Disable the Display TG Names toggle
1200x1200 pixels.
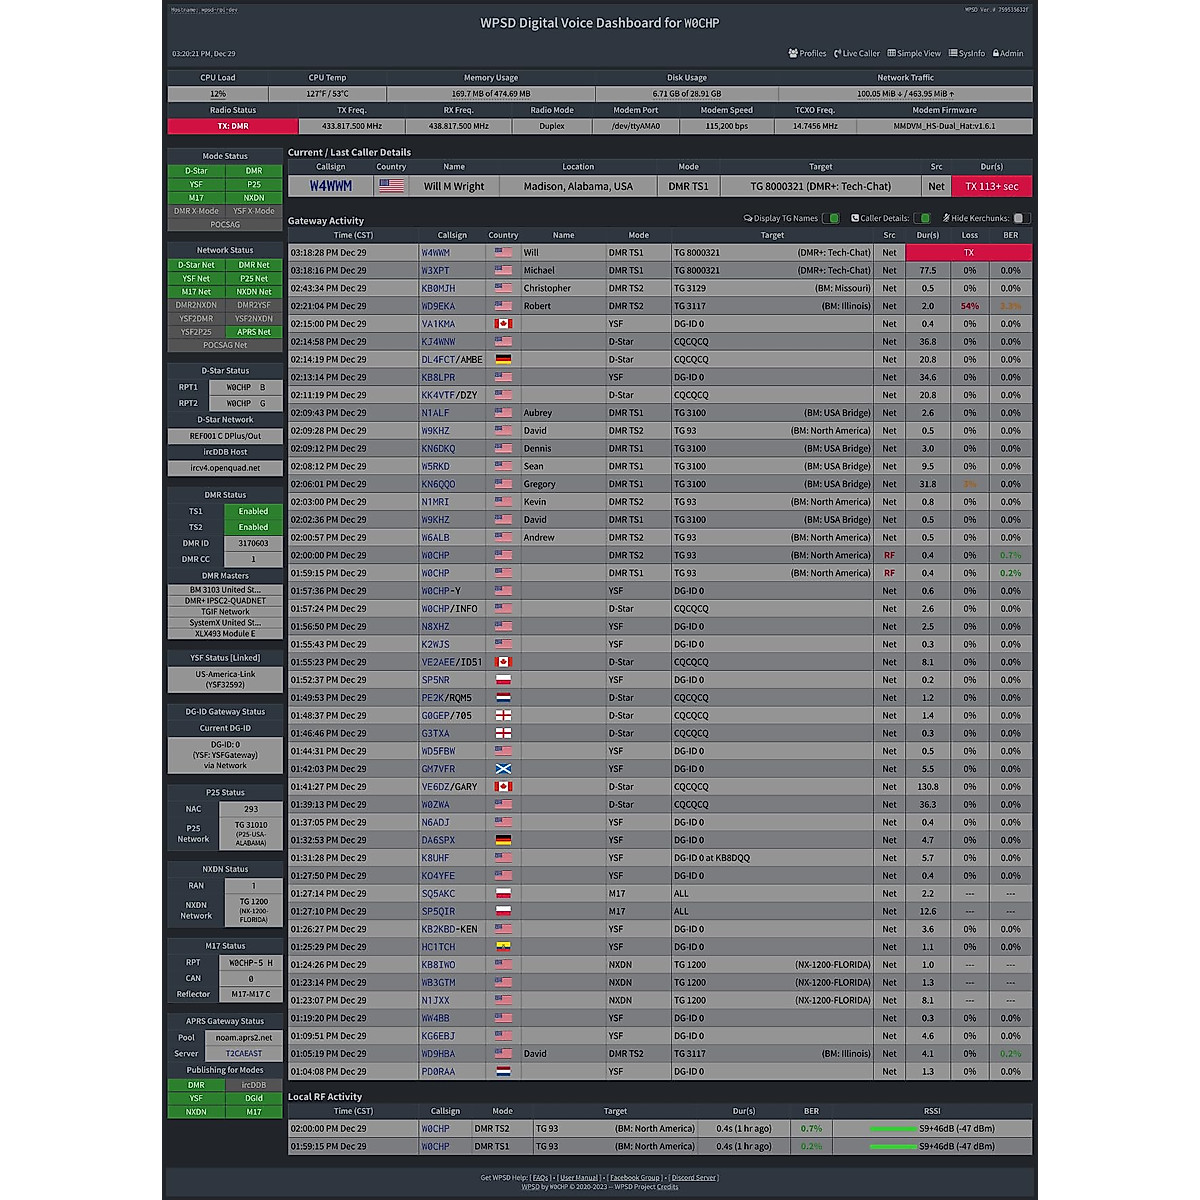click(830, 218)
